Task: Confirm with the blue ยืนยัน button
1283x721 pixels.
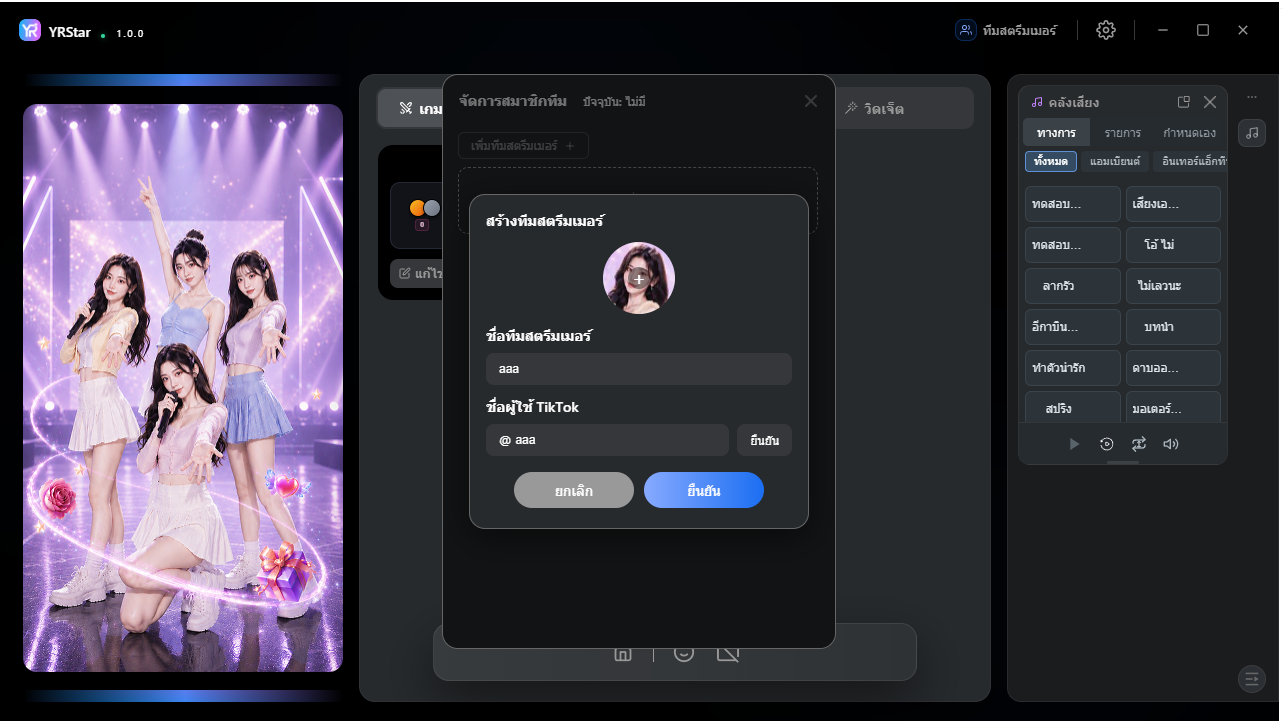Action: (704, 490)
